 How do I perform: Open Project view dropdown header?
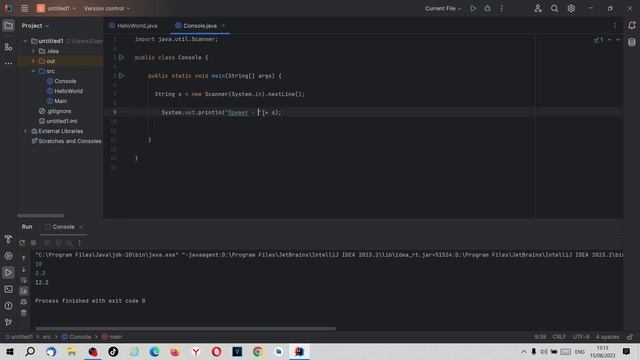pyautogui.click(x=35, y=26)
